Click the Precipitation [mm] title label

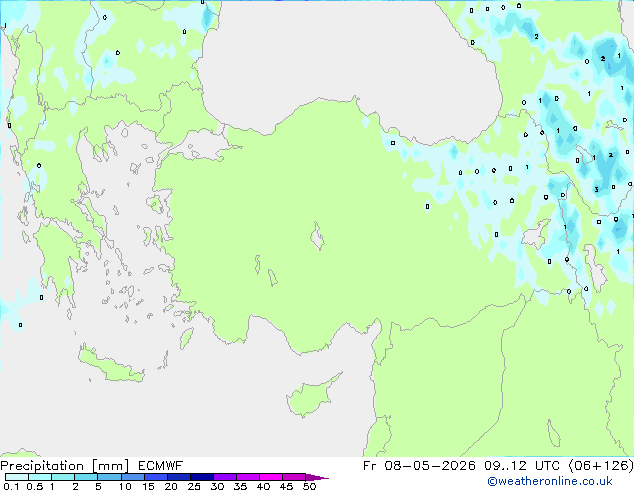click(x=65, y=466)
